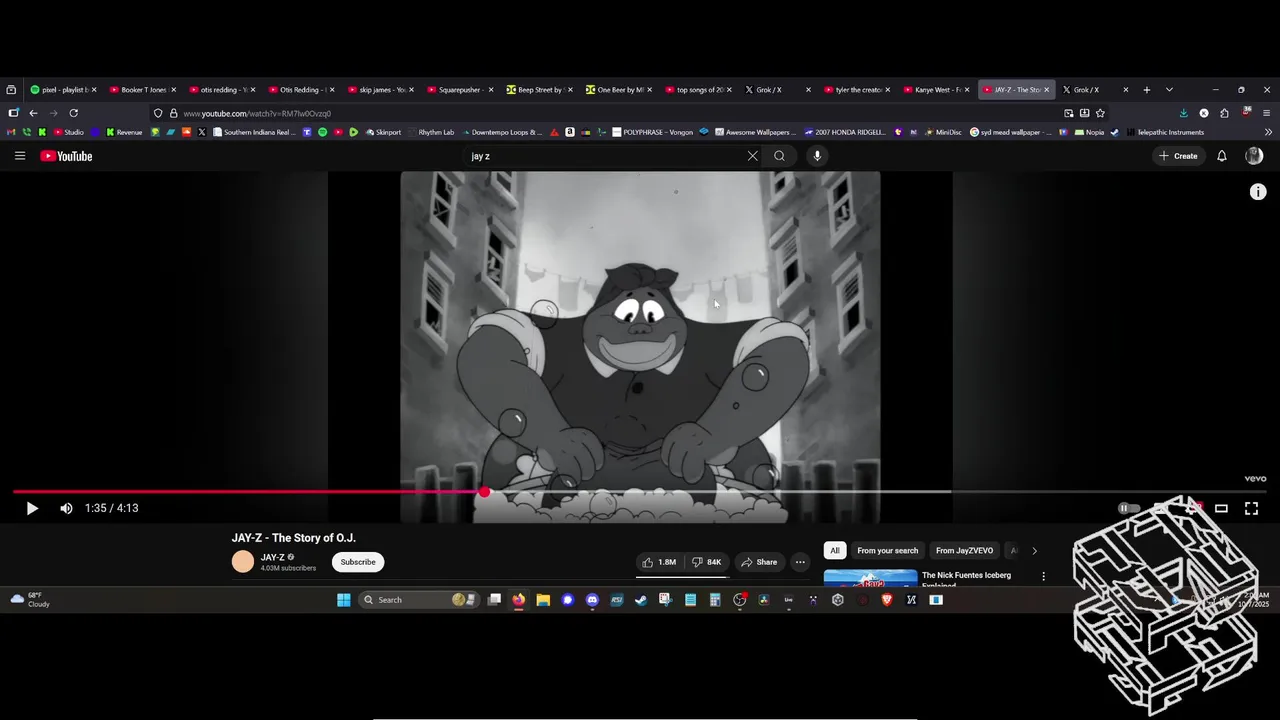Click the Windows taskbar Search box

coord(418,600)
